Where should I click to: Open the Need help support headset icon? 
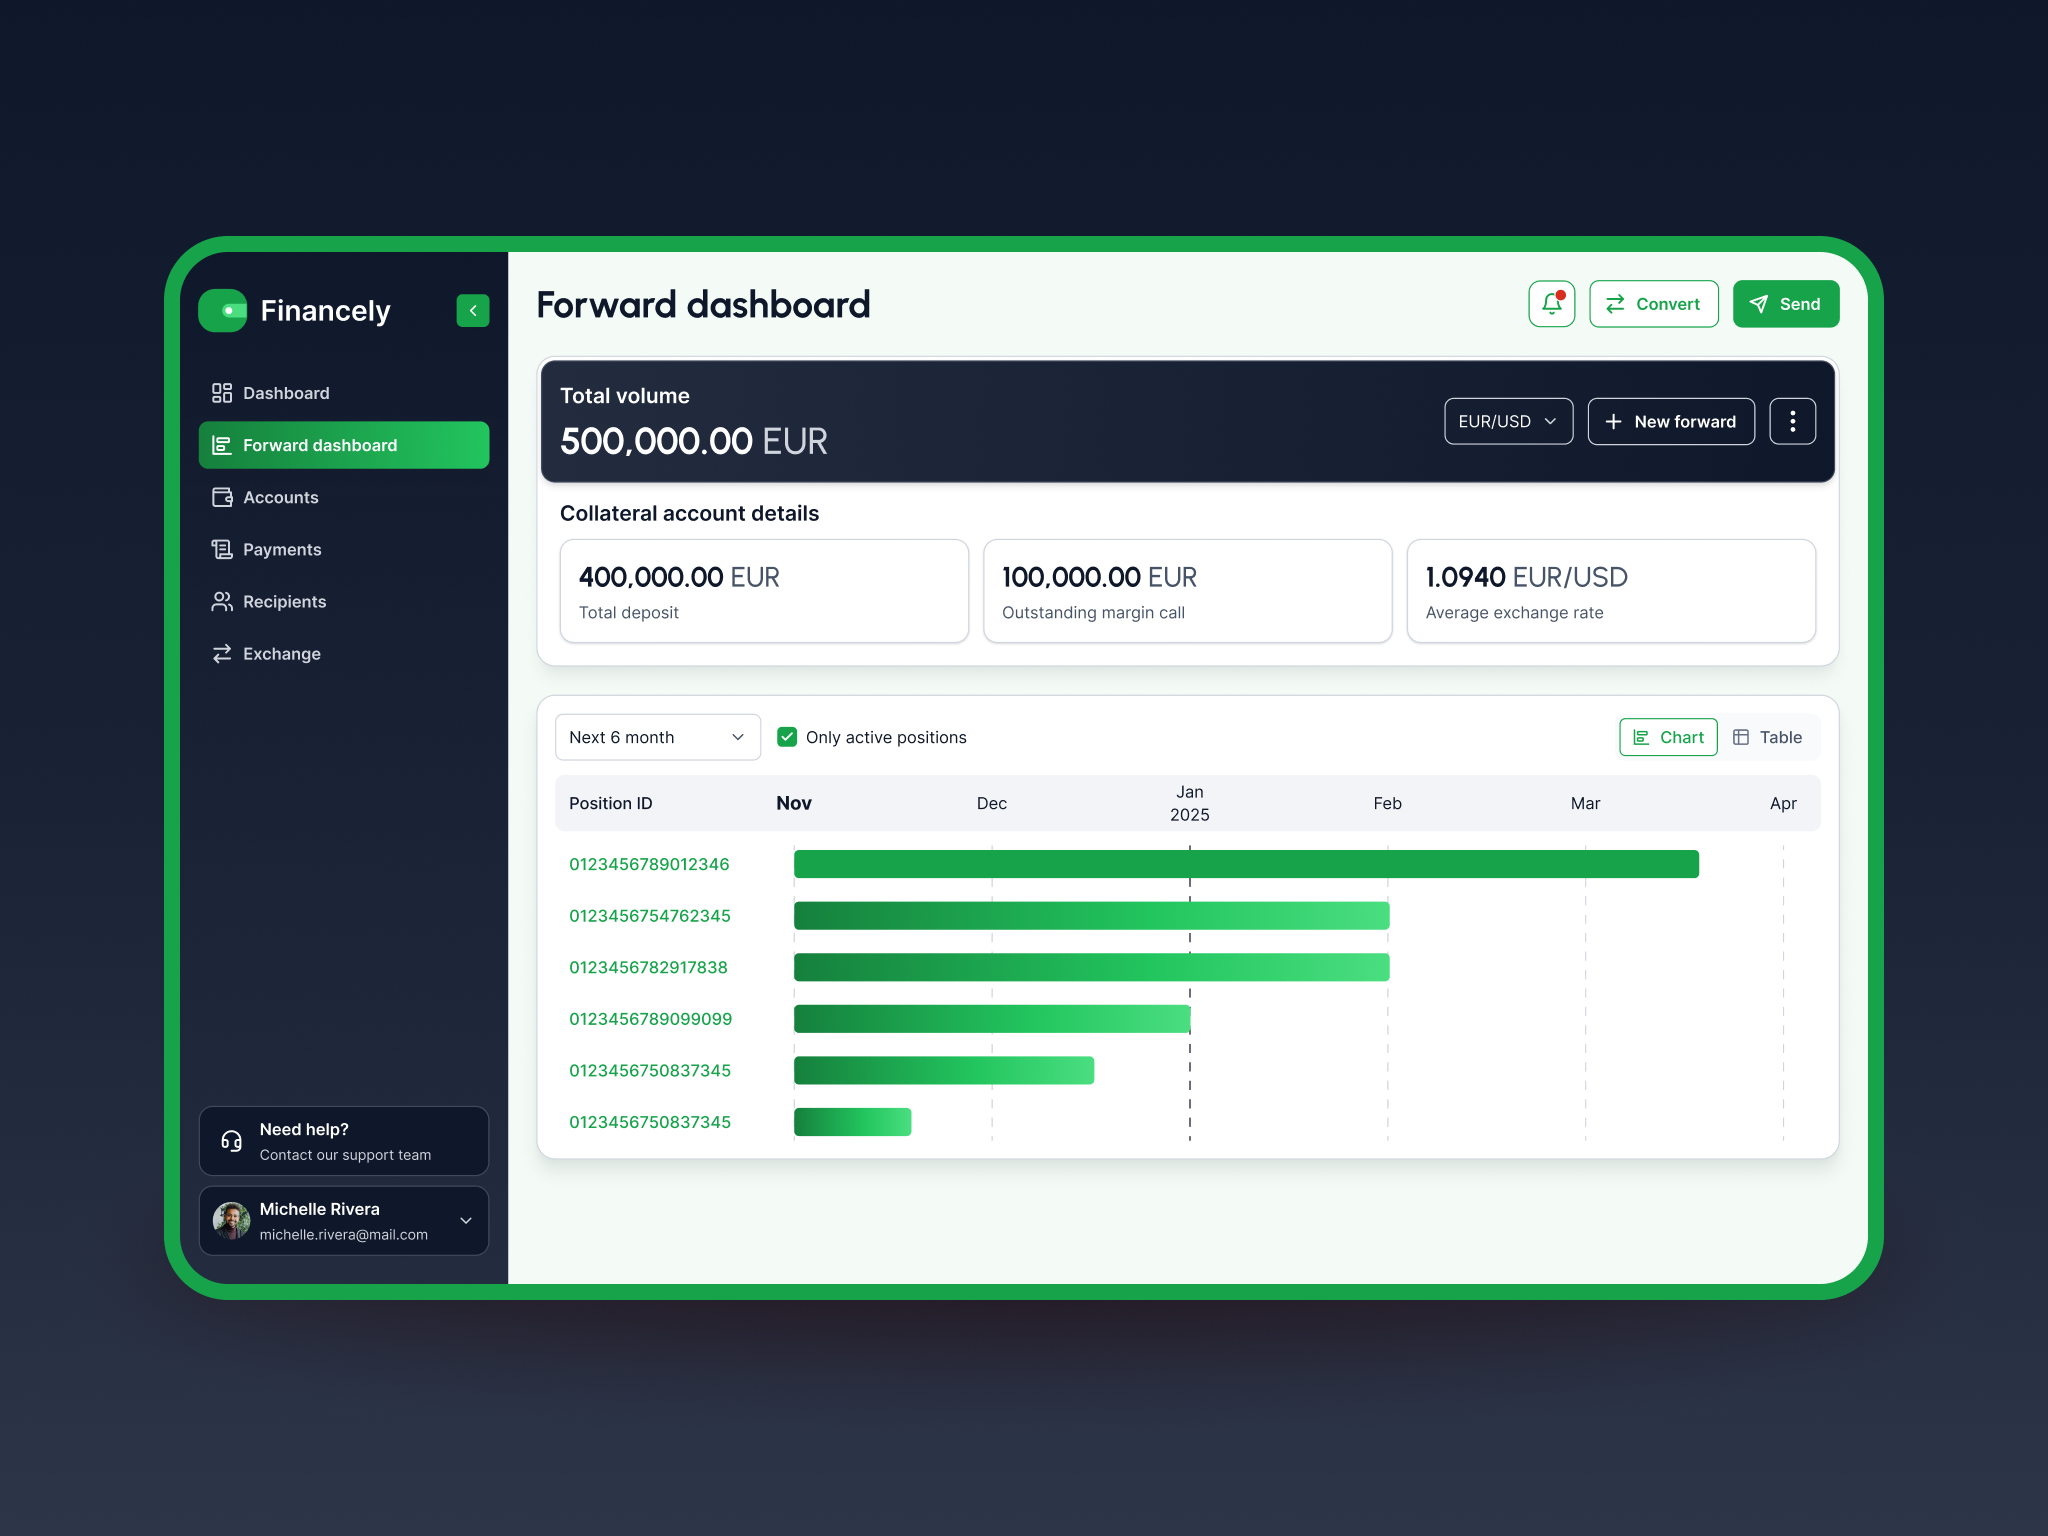[231, 1140]
